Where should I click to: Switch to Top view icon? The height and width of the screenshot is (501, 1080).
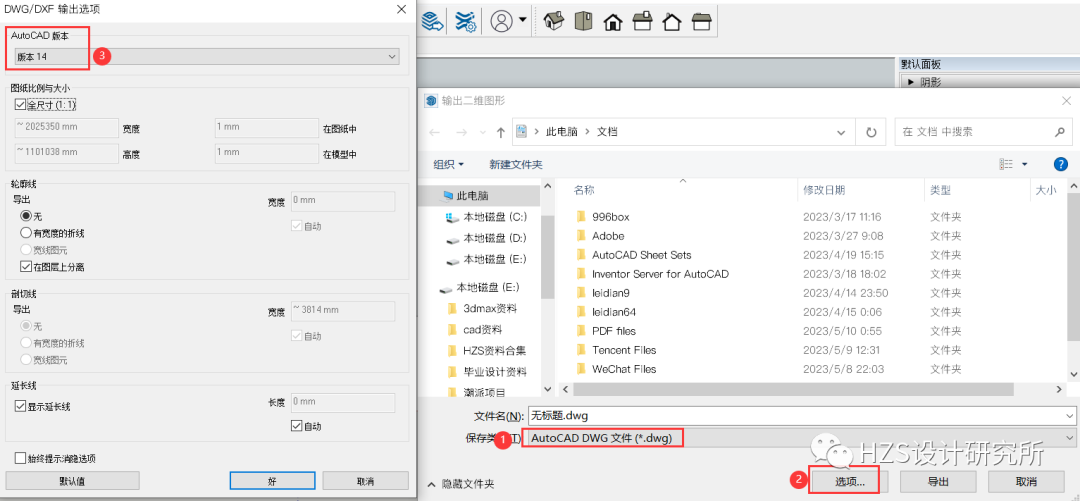pos(583,21)
